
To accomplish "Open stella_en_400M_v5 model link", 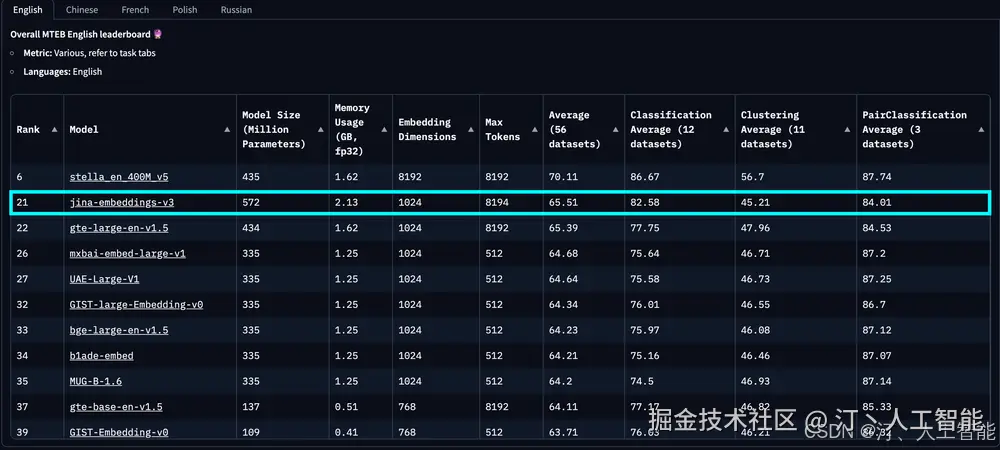I will [119, 177].
